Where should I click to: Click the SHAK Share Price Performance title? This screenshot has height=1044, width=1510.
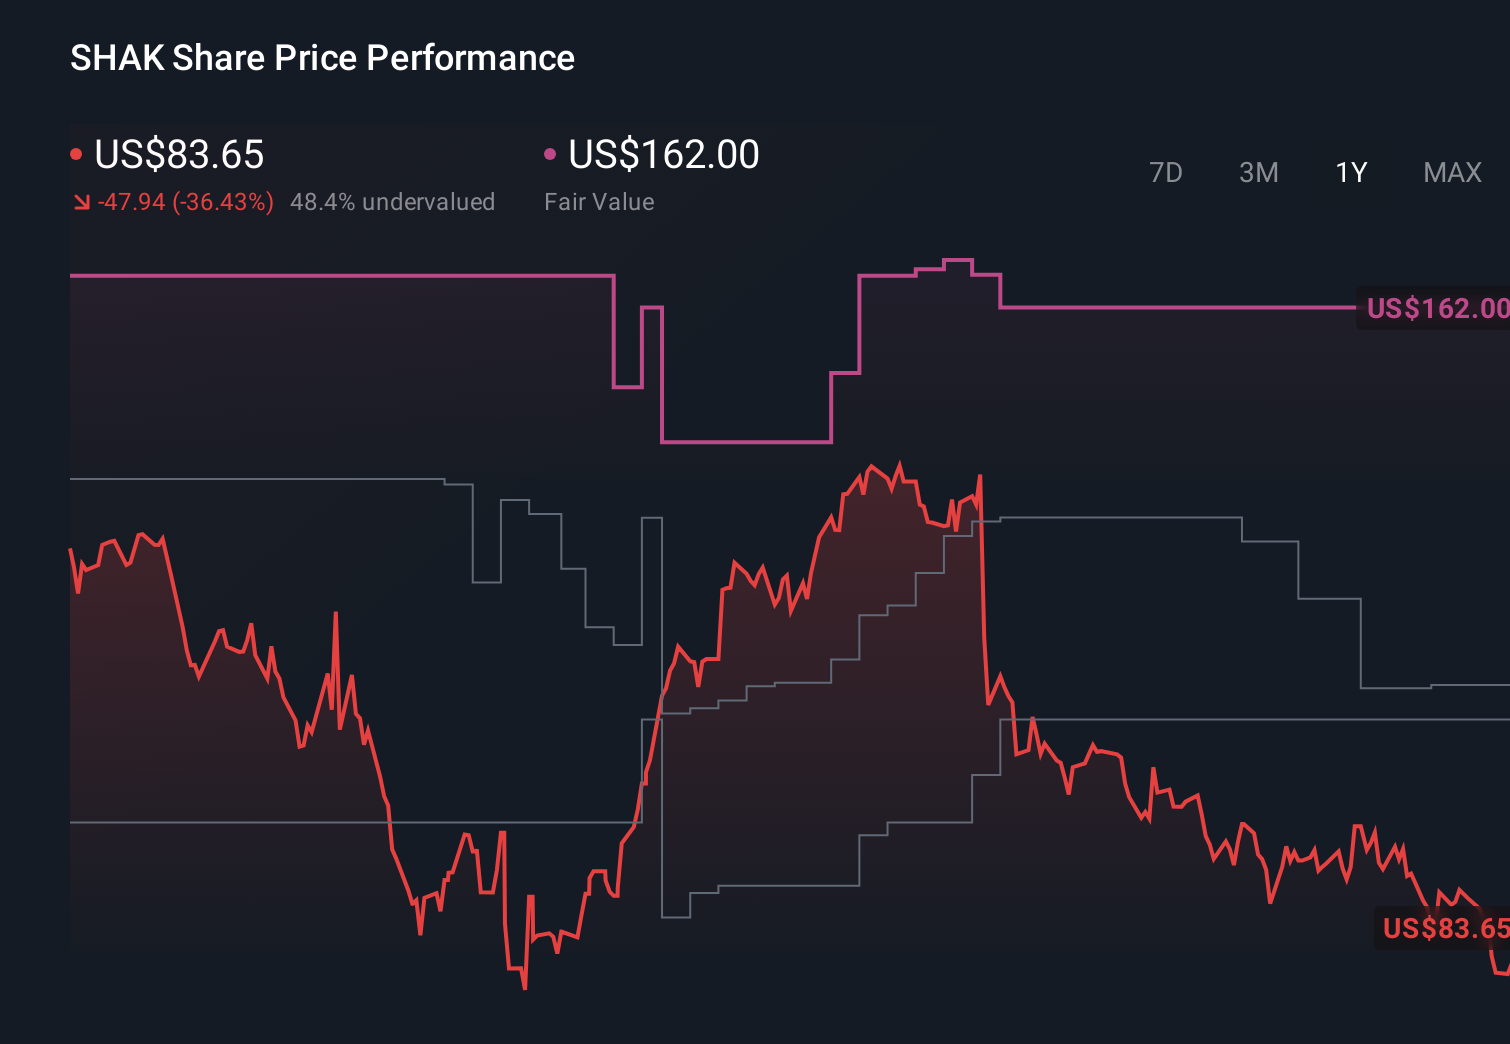pyautogui.click(x=322, y=57)
